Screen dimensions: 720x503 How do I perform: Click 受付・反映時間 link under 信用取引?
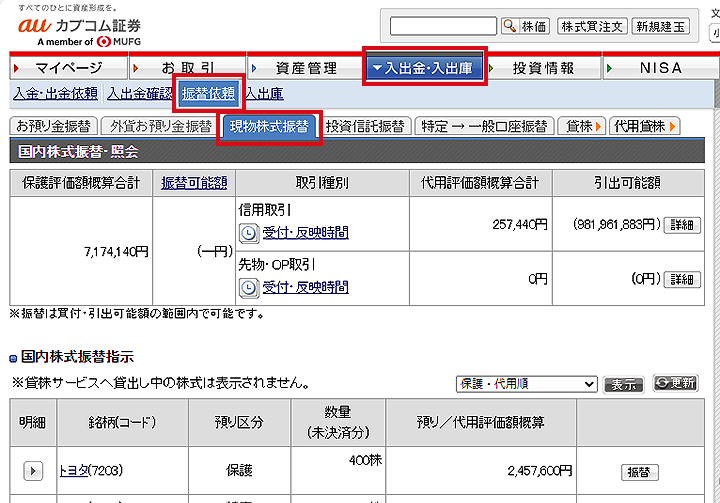coord(305,233)
